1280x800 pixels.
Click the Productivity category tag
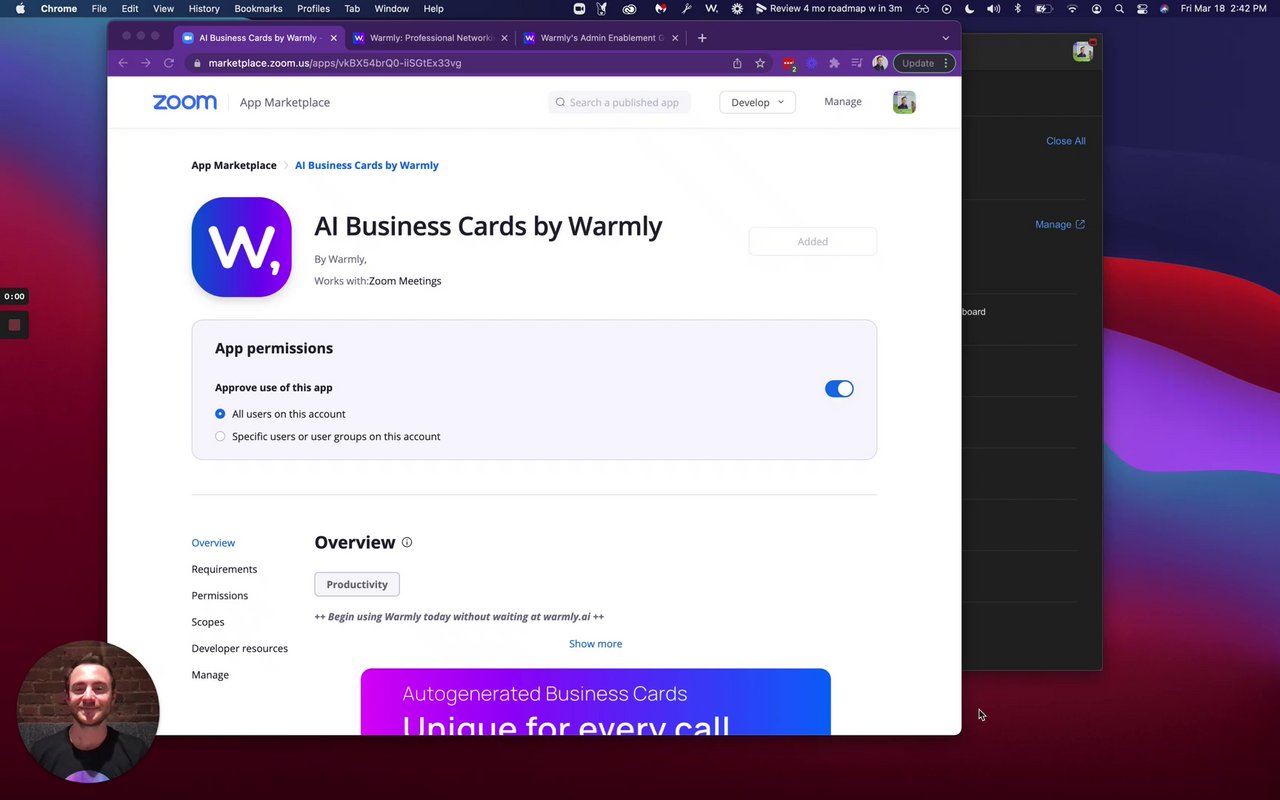click(357, 584)
